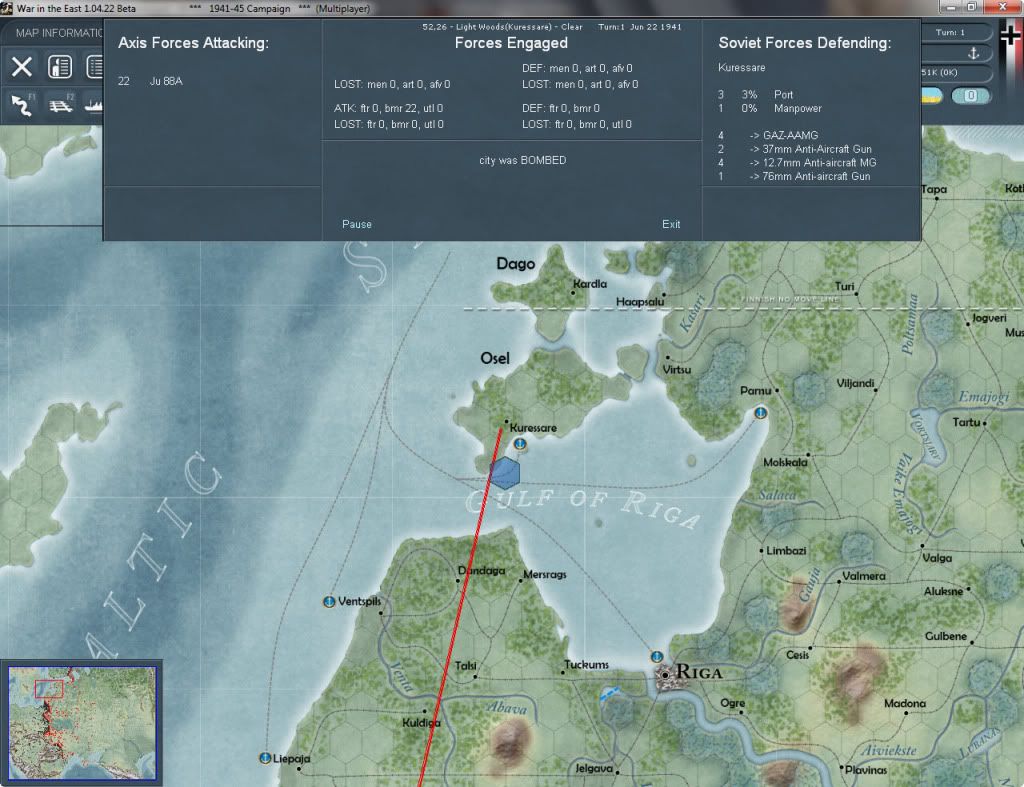Click the Haapsalu town label

640,301
